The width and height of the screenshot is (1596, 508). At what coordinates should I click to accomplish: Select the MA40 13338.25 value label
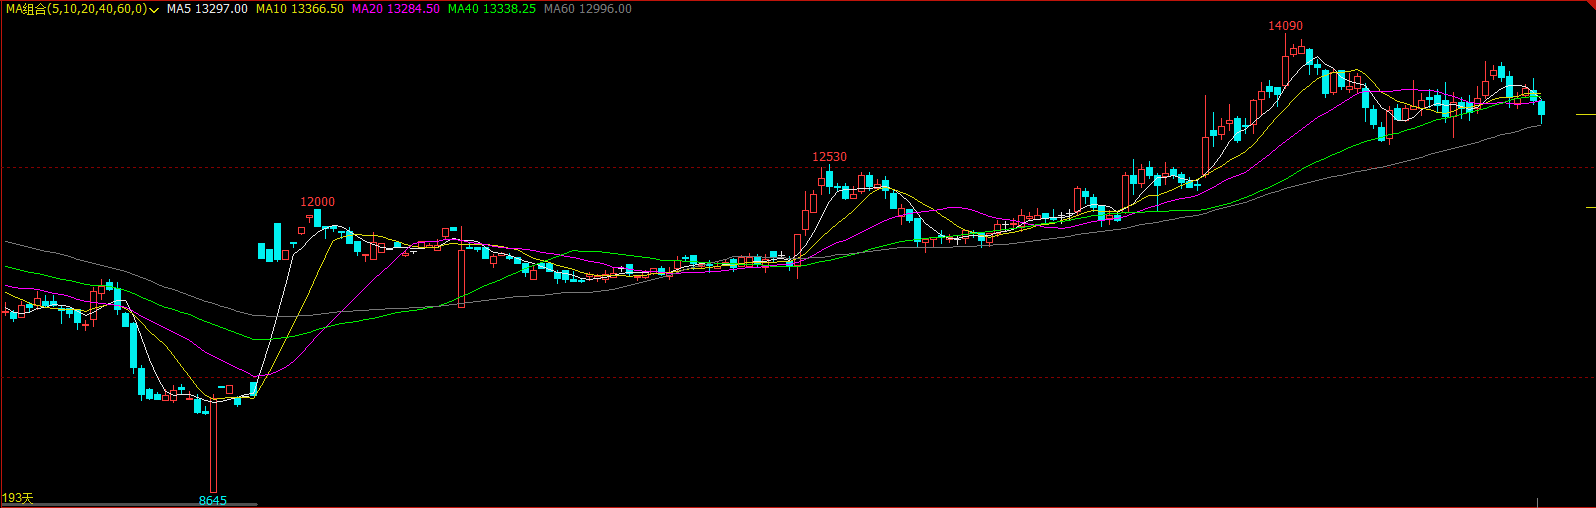coord(492,9)
